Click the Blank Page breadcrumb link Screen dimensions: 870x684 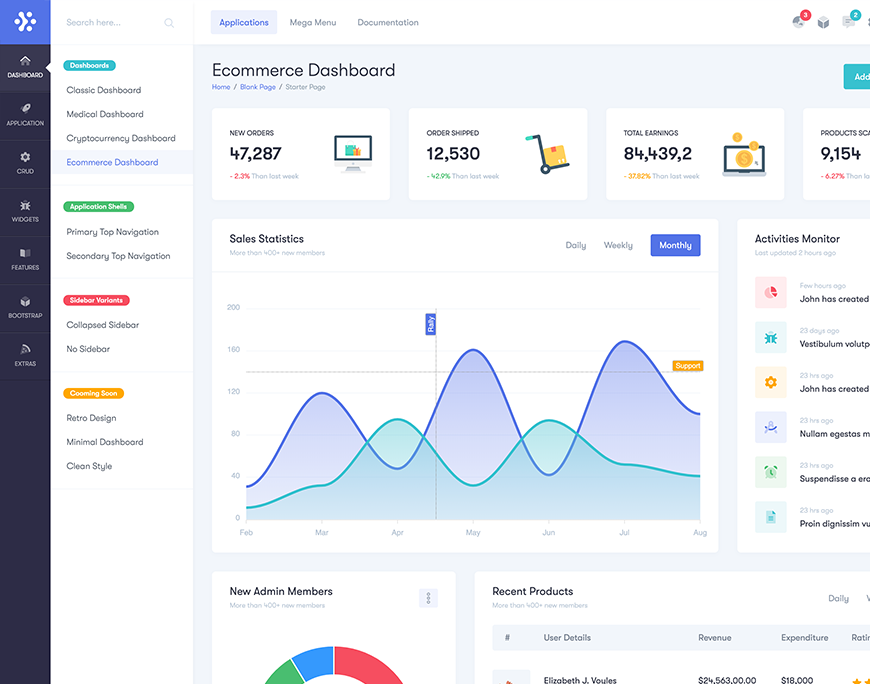pyautogui.click(x=258, y=87)
